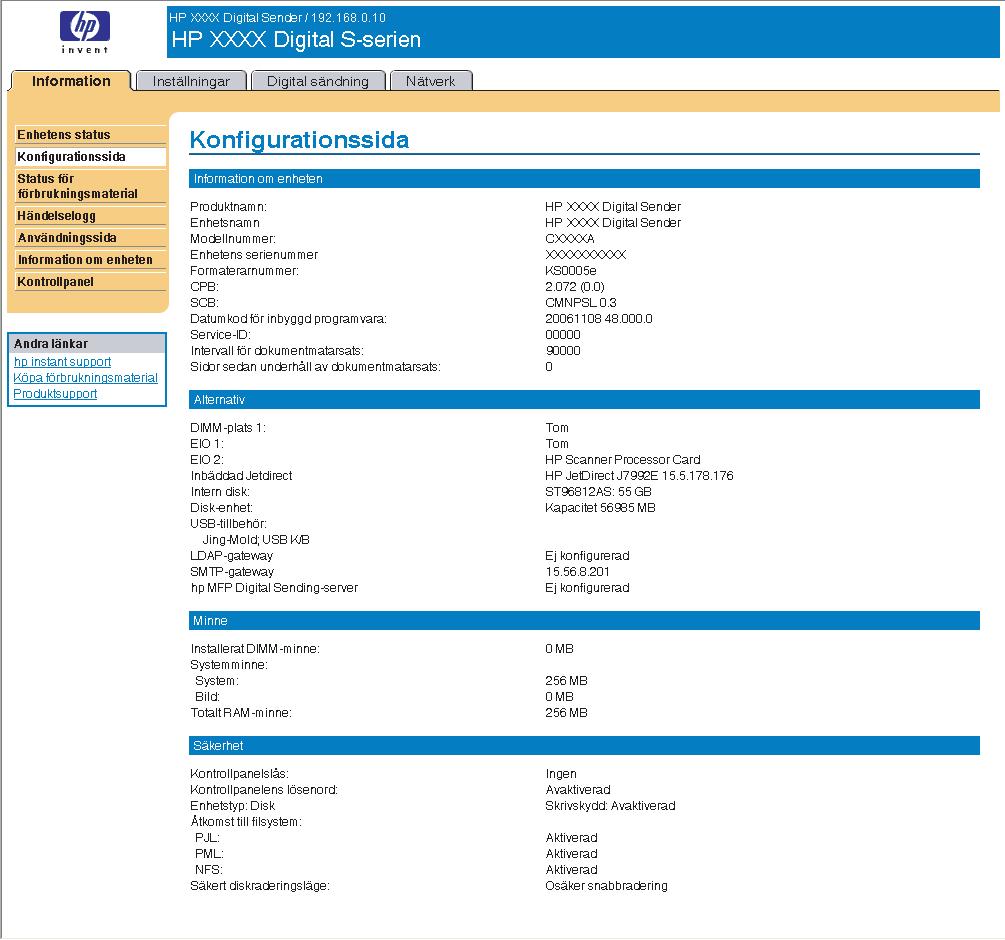1005x940 pixels.
Task: Click the DIMM-plats 1 label
Action: coord(228,427)
